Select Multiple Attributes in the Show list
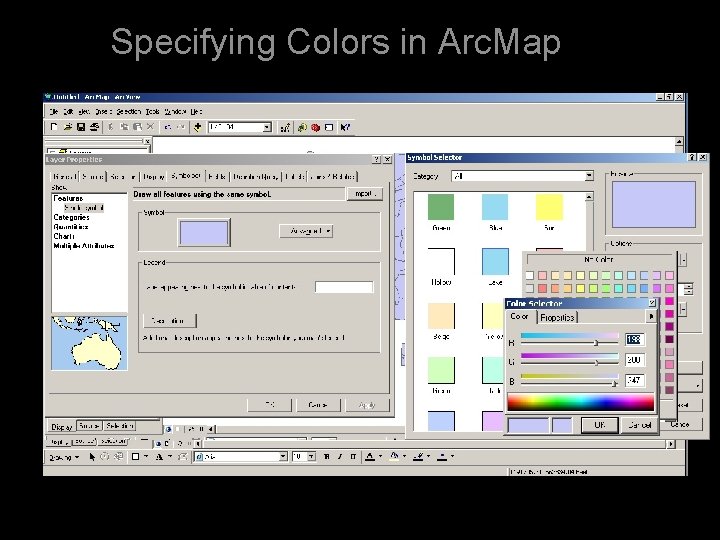This screenshot has height=540, width=720. click(84, 246)
